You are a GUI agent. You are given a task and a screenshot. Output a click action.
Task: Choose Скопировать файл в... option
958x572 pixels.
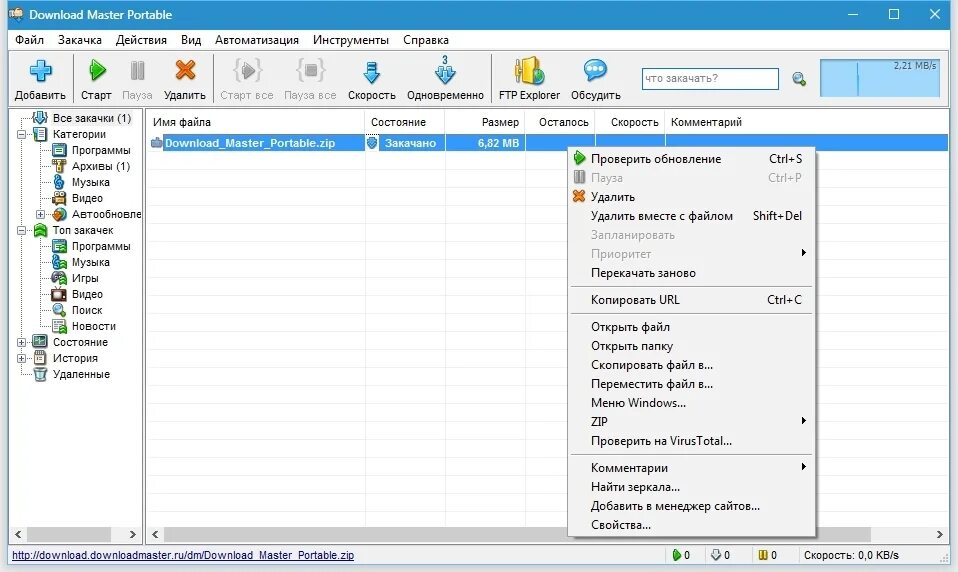click(x=691, y=365)
